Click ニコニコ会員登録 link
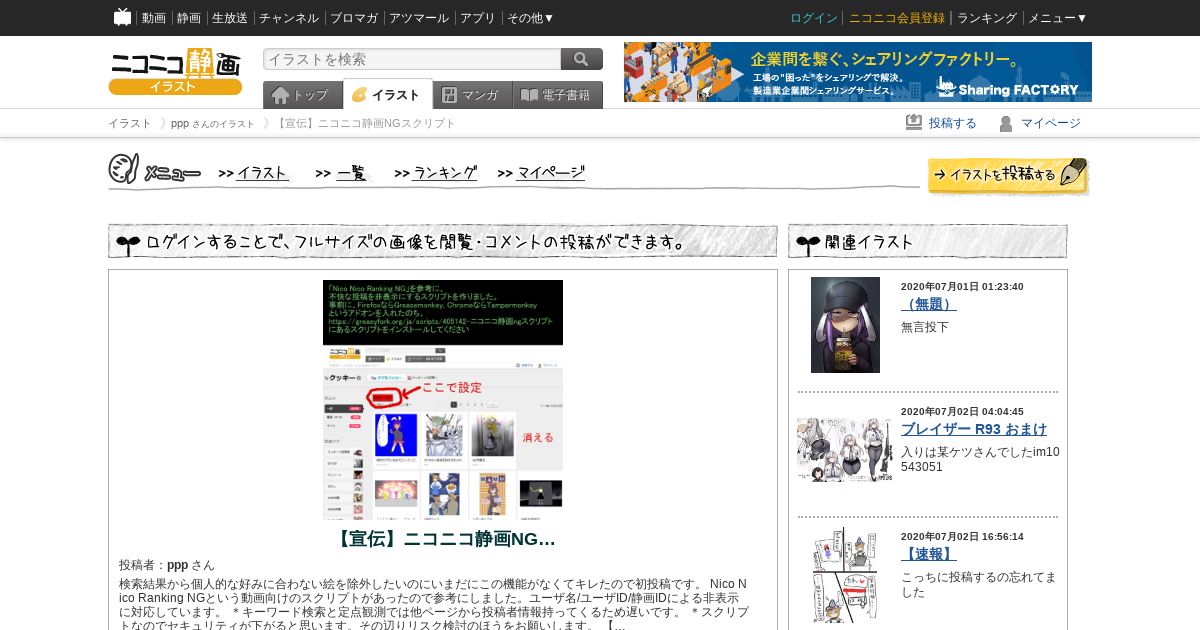The image size is (1200, 630). tap(897, 18)
